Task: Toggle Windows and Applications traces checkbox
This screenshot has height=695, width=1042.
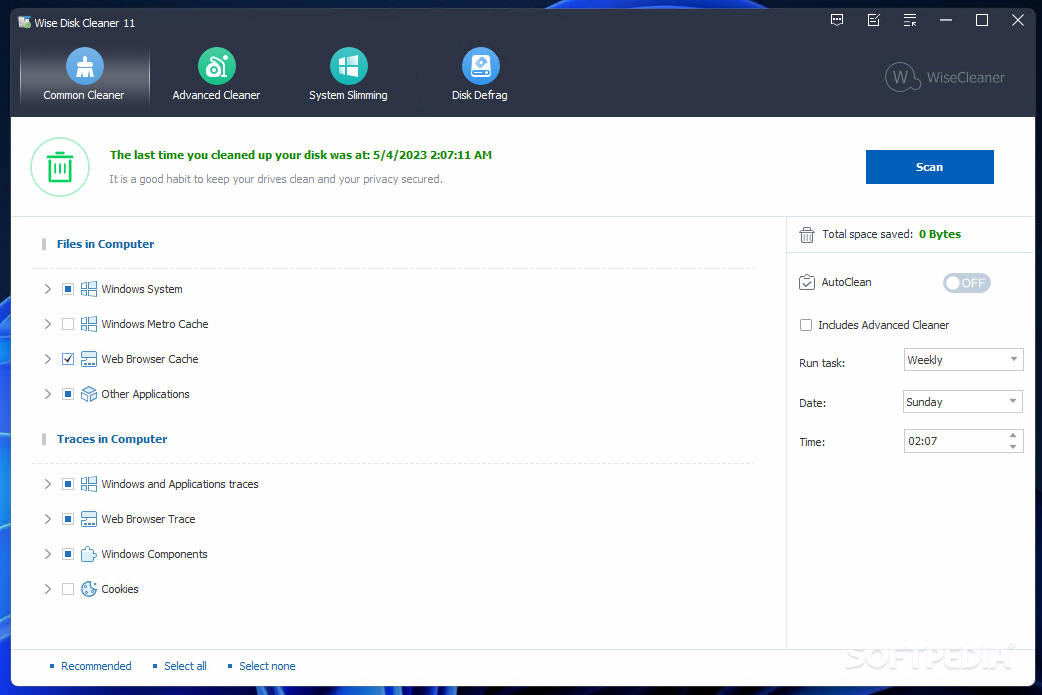Action: [x=68, y=484]
